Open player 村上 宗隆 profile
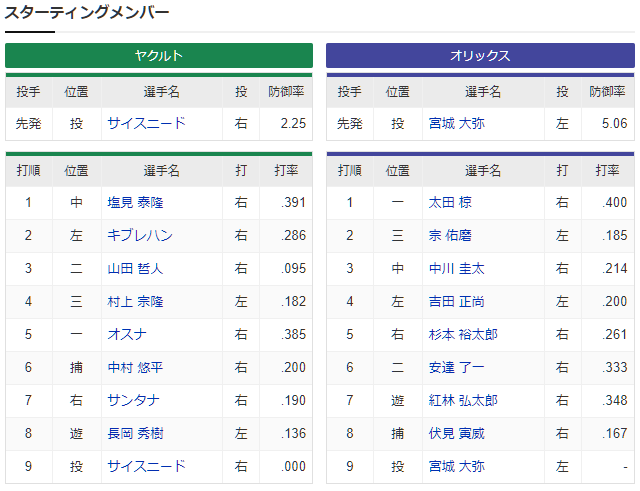The width and height of the screenshot is (640, 491). click(135, 302)
